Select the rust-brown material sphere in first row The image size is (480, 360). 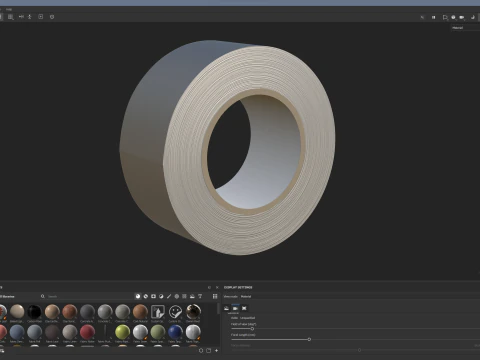[70, 312]
